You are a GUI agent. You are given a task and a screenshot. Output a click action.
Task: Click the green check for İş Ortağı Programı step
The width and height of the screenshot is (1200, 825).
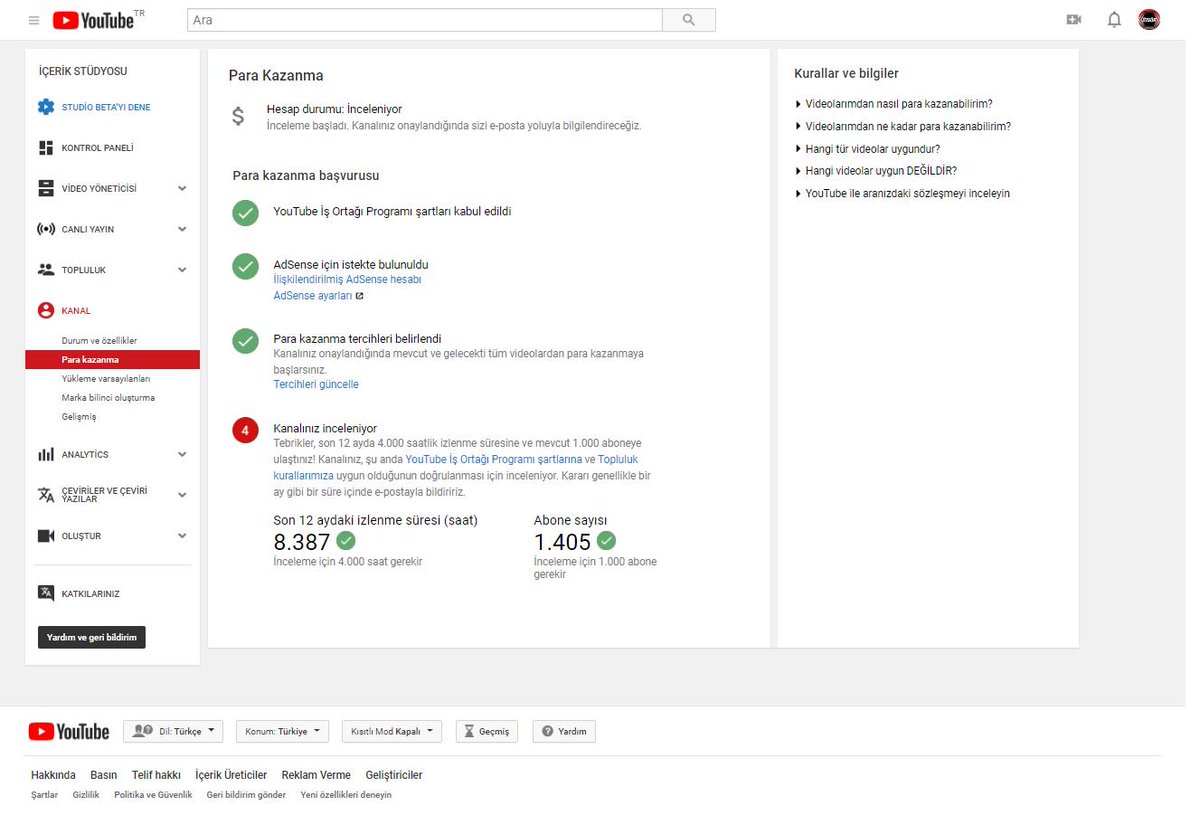pos(245,213)
